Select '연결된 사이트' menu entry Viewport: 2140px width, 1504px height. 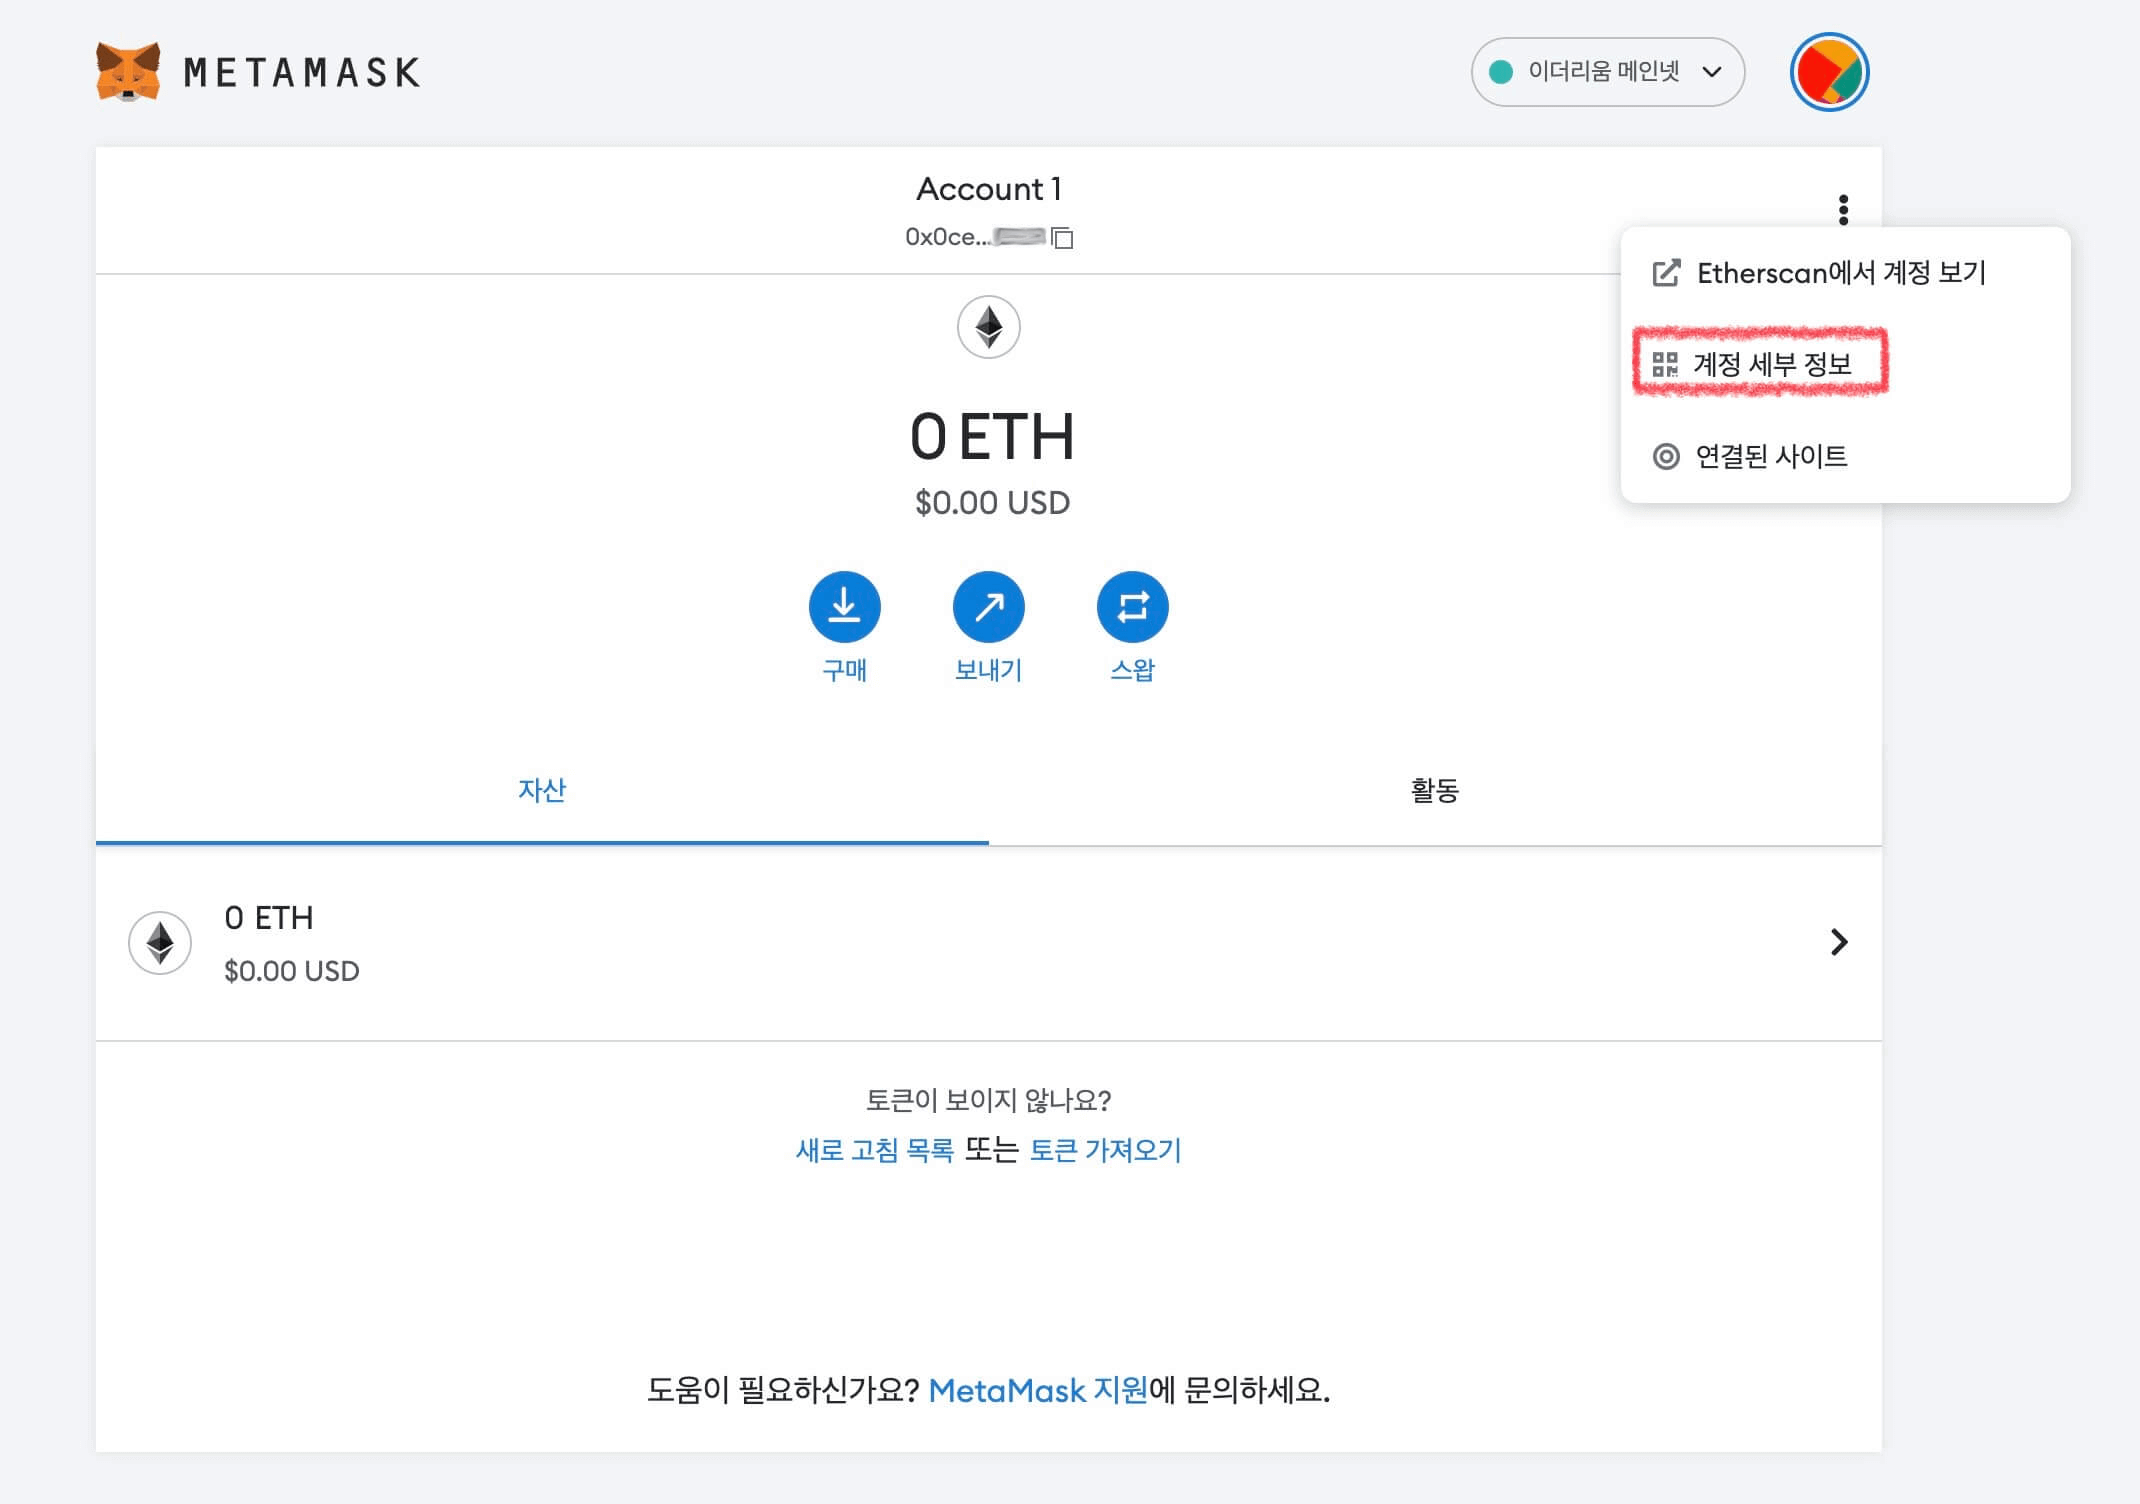coord(1845,457)
